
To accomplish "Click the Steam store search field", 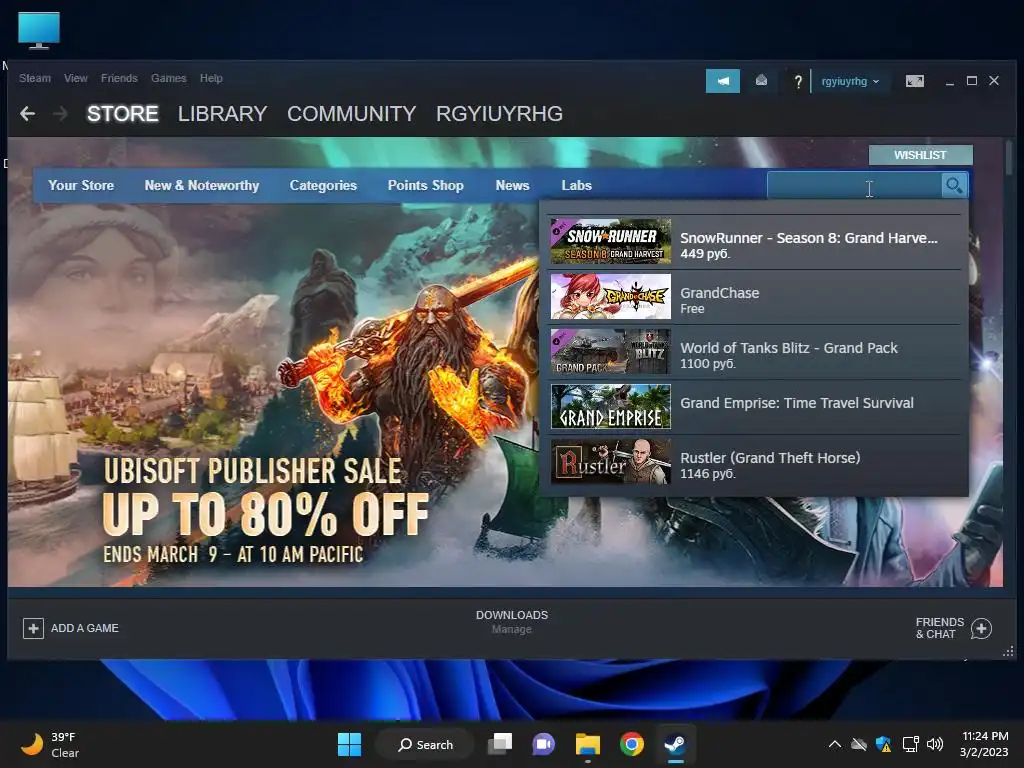I will (854, 186).
